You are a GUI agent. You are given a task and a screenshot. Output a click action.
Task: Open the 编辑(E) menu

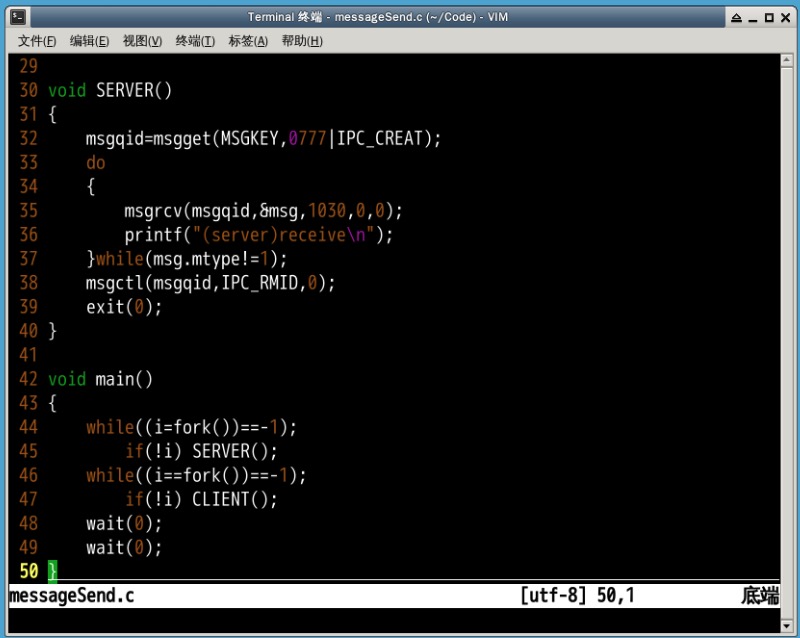tap(89, 41)
